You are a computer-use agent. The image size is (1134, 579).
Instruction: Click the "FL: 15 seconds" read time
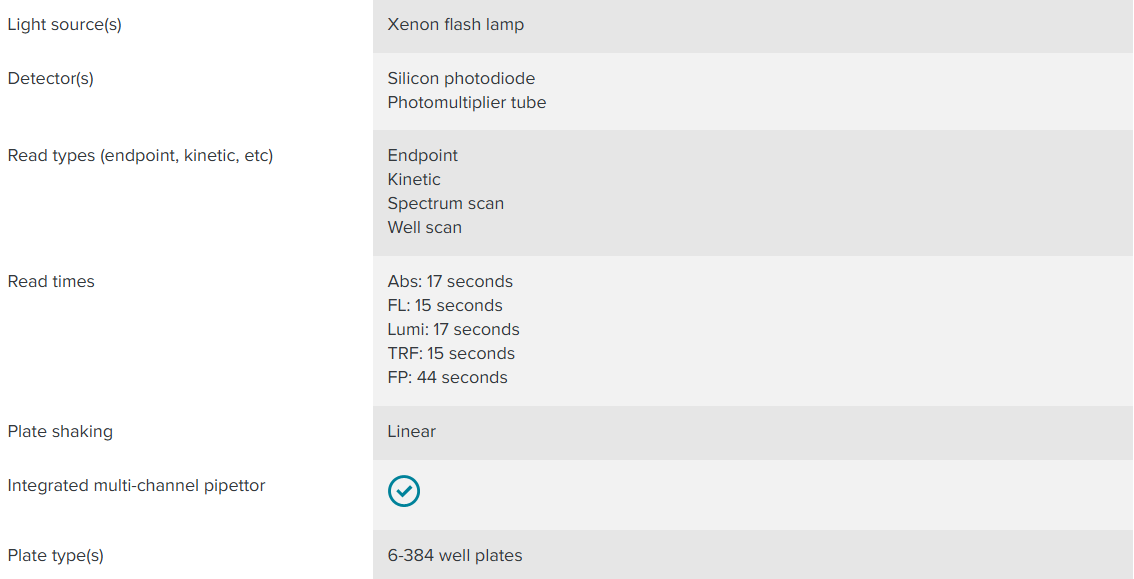pyautogui.click(x=445, y=306)
